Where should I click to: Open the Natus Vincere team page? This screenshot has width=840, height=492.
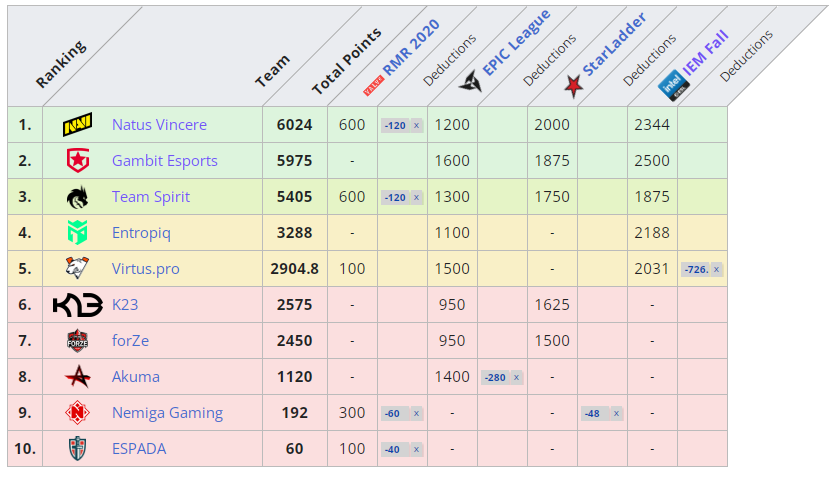tap(159, 125)
